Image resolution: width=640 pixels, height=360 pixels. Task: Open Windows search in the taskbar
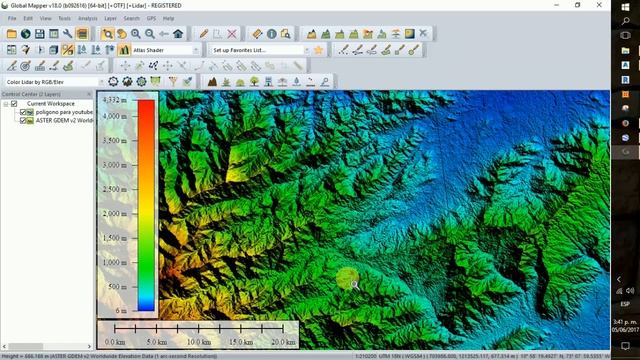click(625, 21)
